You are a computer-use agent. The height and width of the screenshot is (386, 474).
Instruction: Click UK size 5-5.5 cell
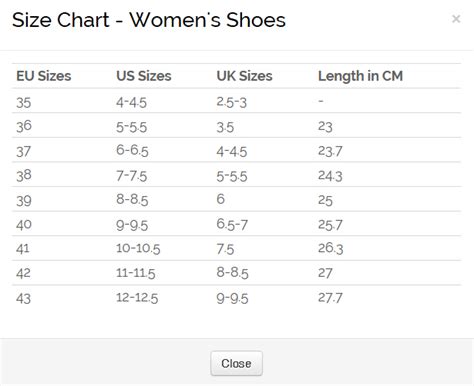232,176
